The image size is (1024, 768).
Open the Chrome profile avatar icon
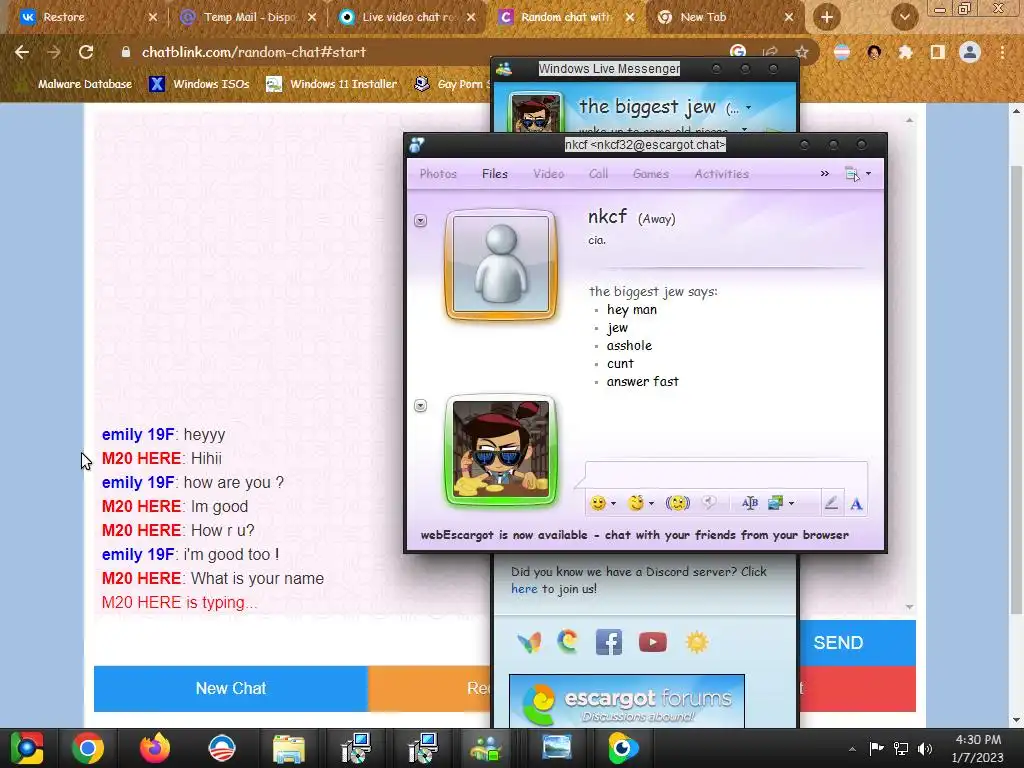pos(970,52)
